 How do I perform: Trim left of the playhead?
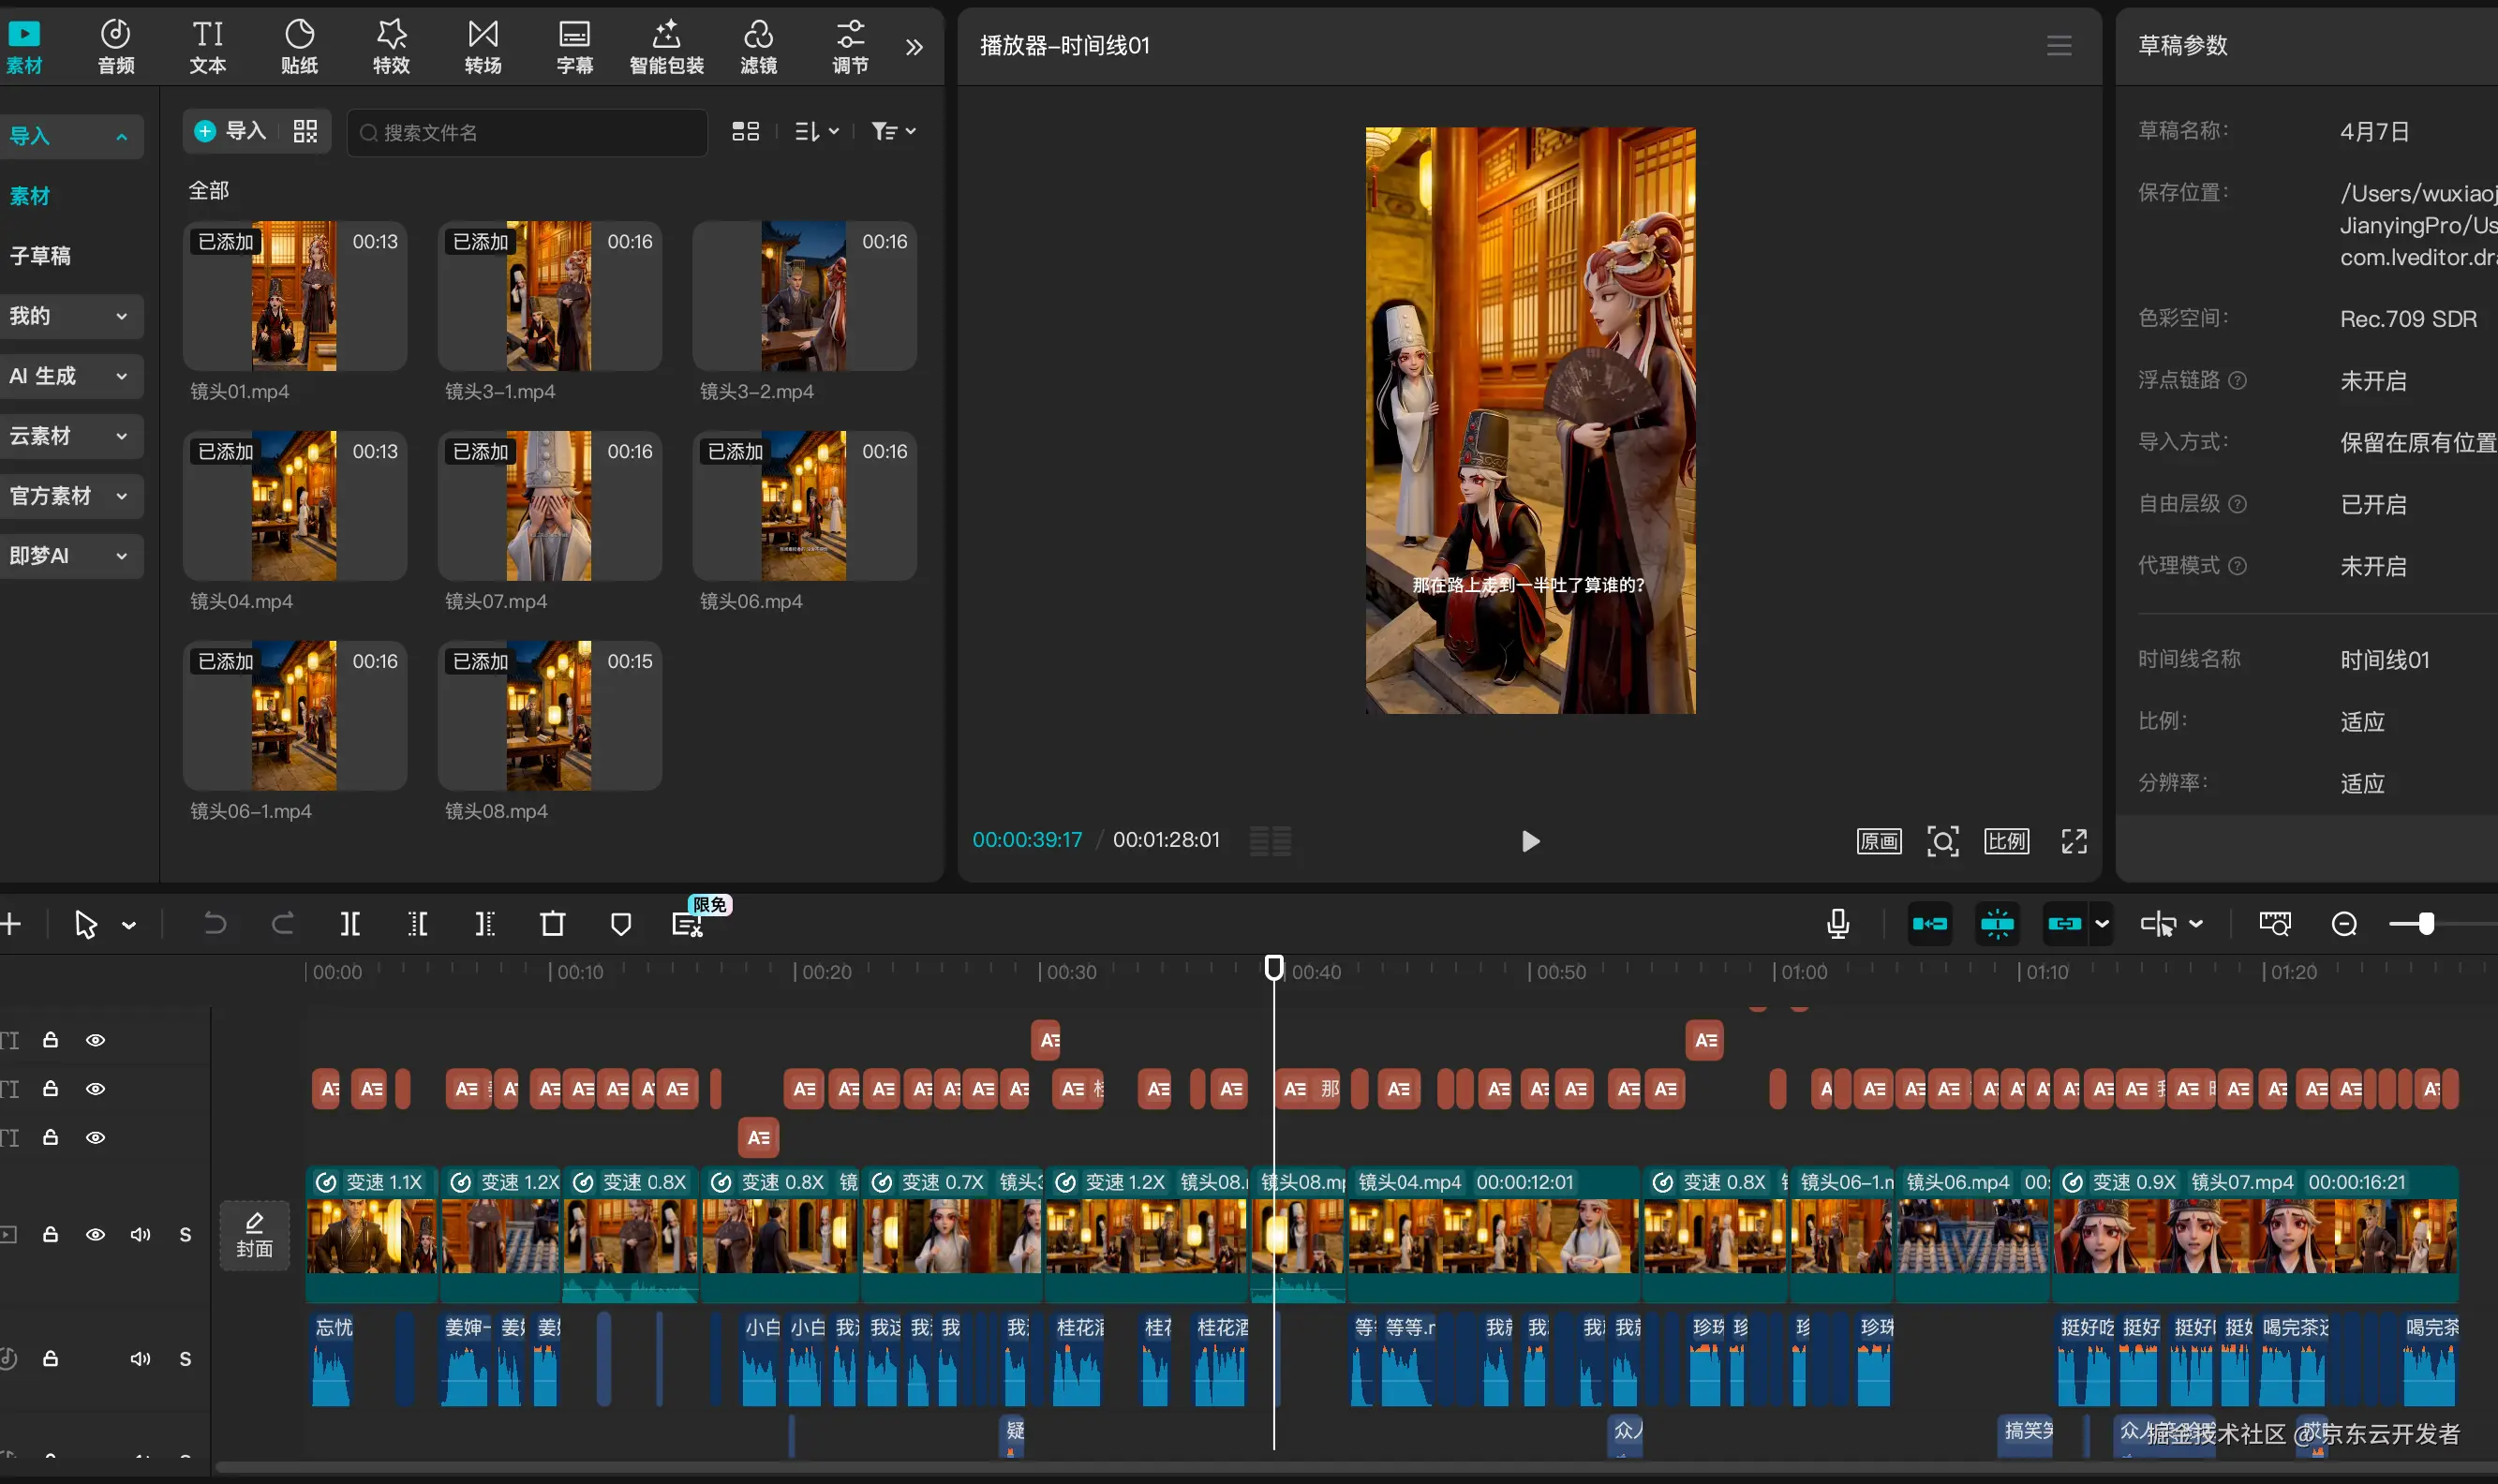point(418,923)
